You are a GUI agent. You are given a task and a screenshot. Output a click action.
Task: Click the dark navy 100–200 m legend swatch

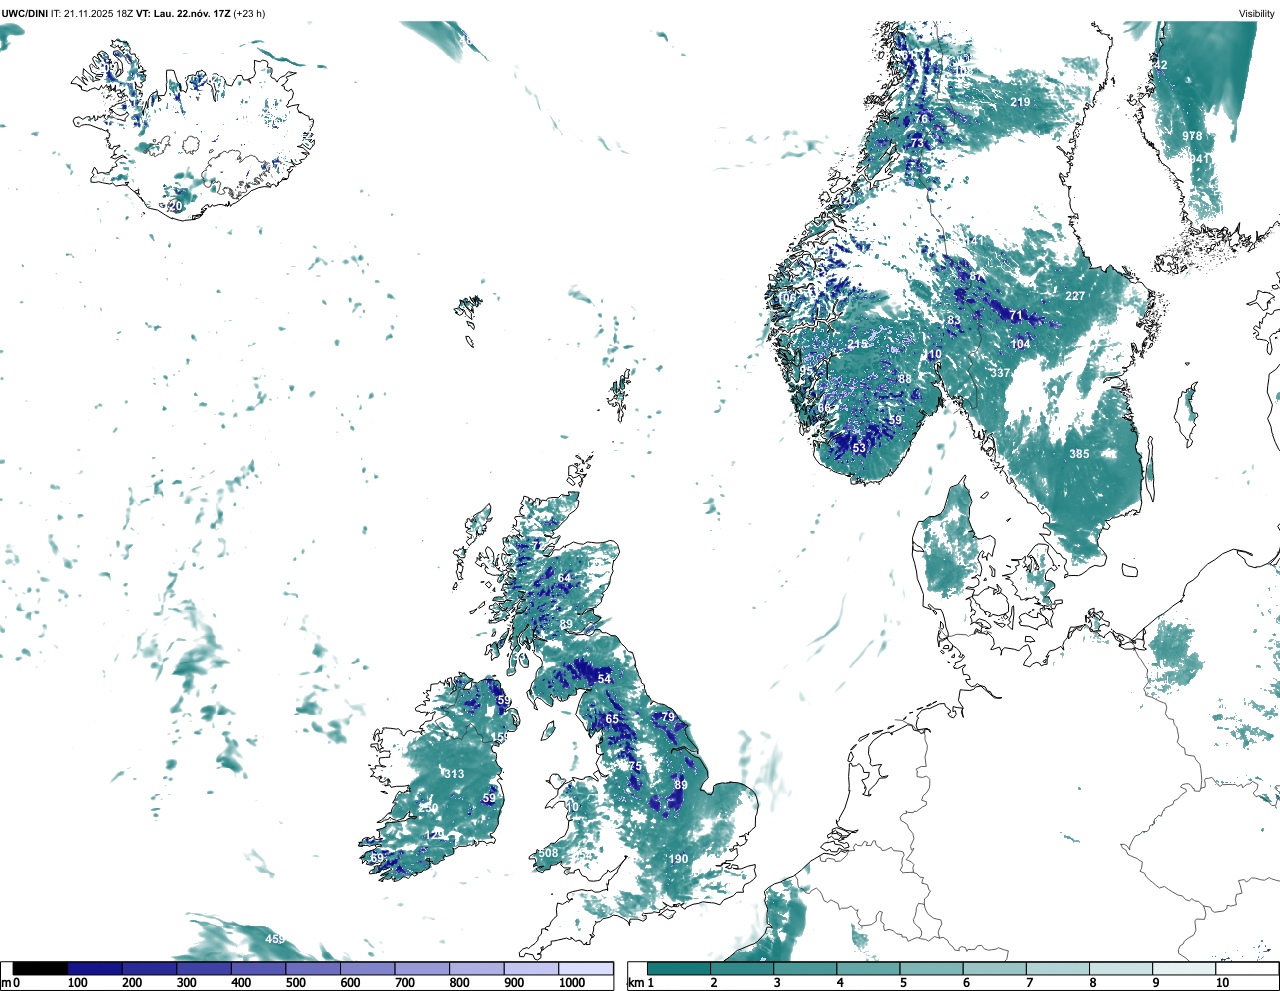(x=95, y=969)
